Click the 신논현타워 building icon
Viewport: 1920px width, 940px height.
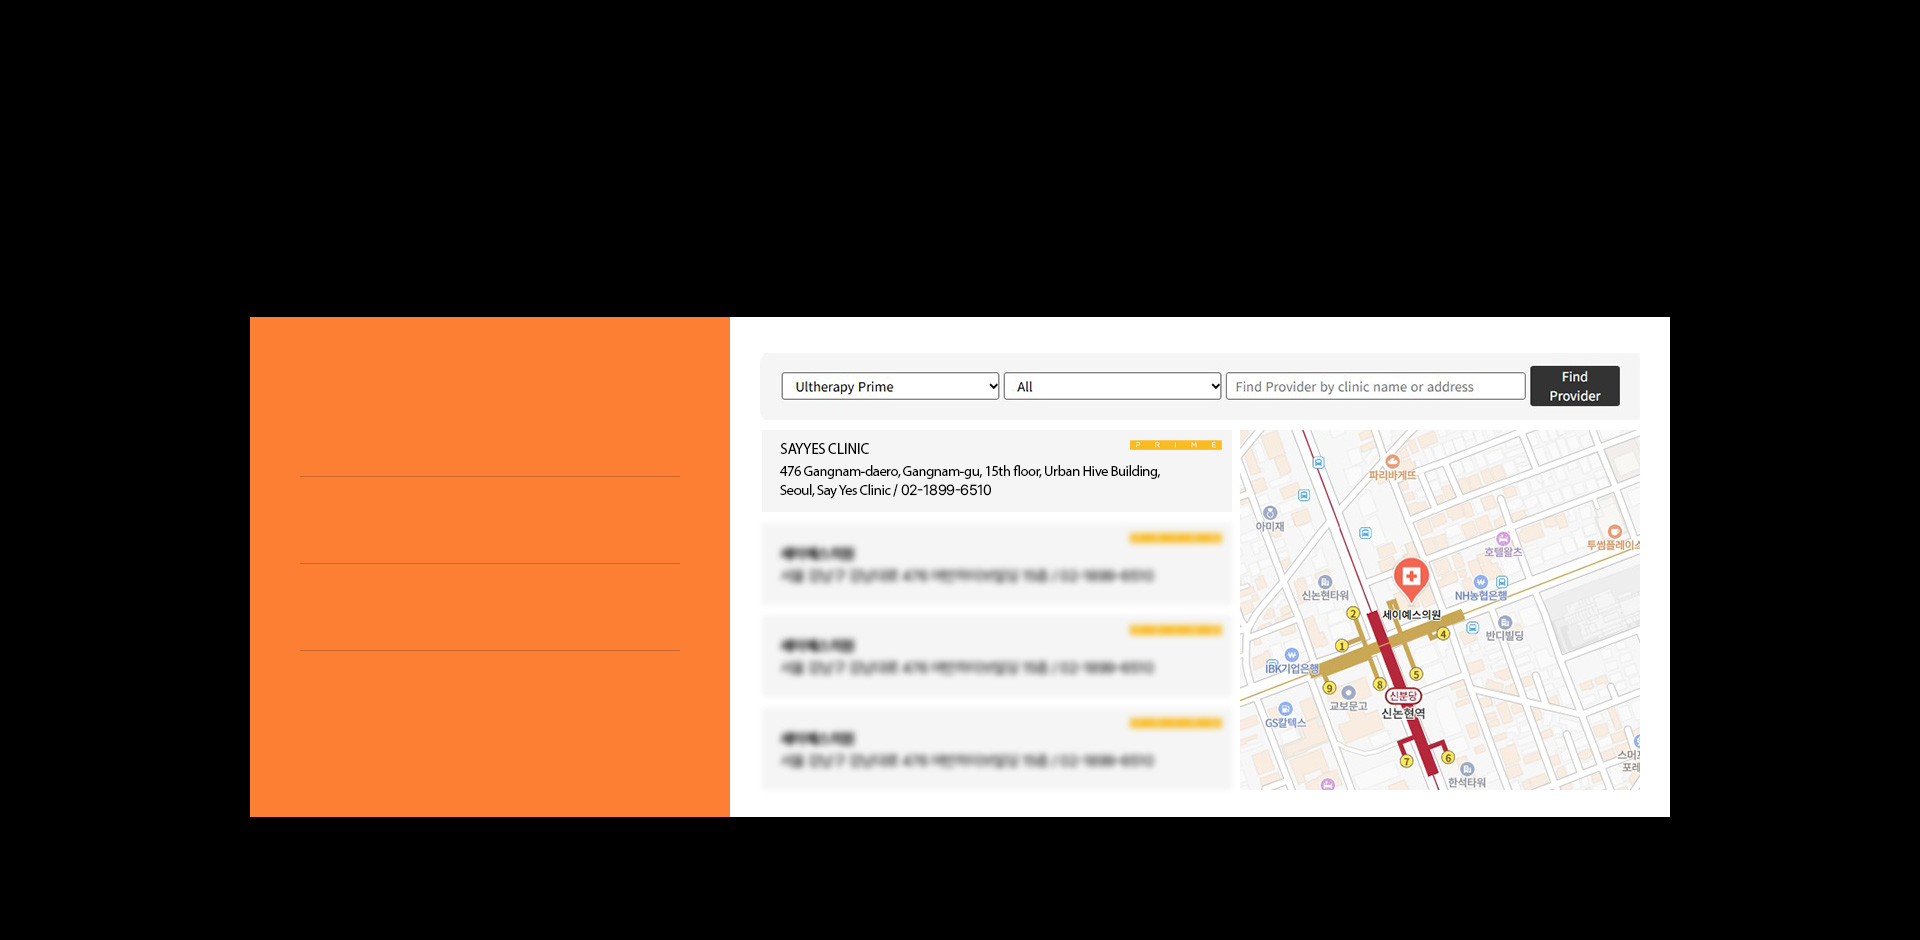pyautogui.click(x=1325, y=582)
